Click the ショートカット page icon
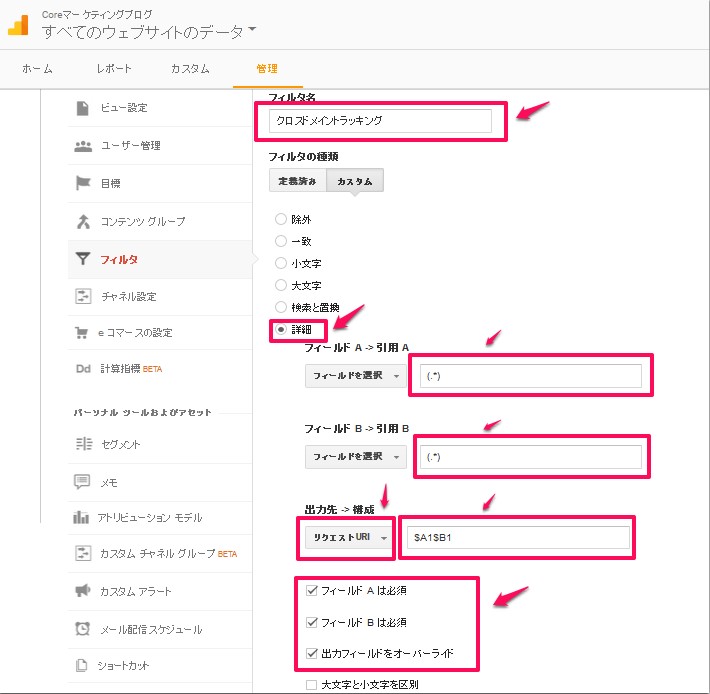This screenshot has width=710, height=694. 82,665
